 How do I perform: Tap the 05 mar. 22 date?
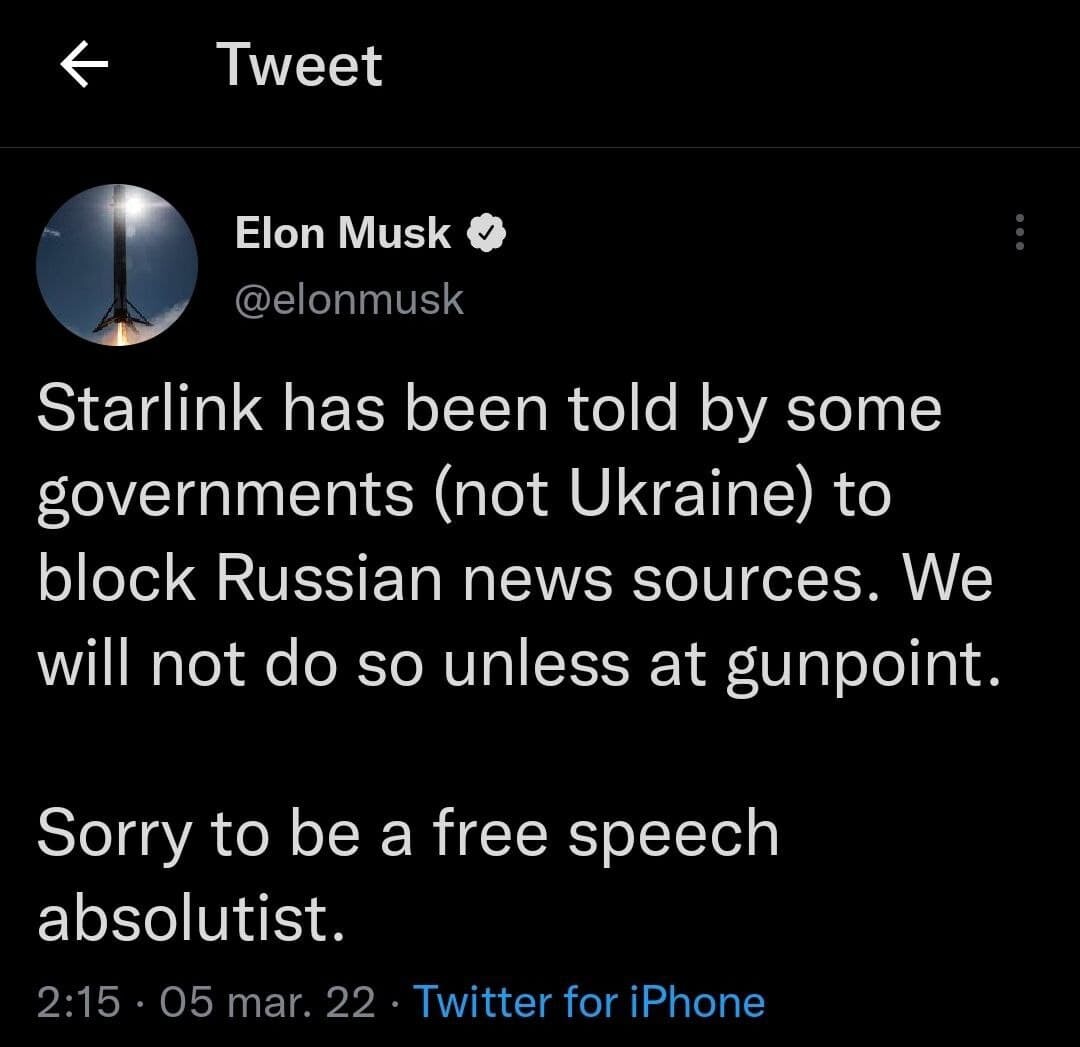point(267,1002)
